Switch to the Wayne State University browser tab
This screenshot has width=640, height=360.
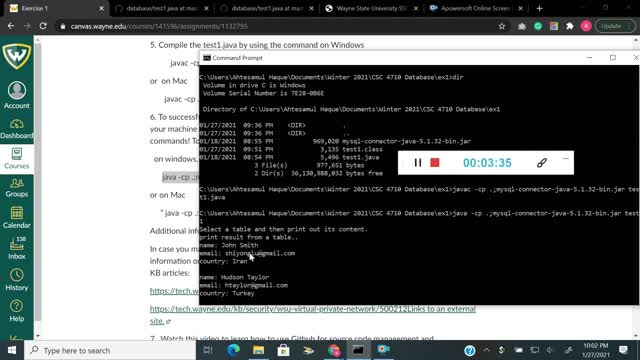(x=371, y=8)
